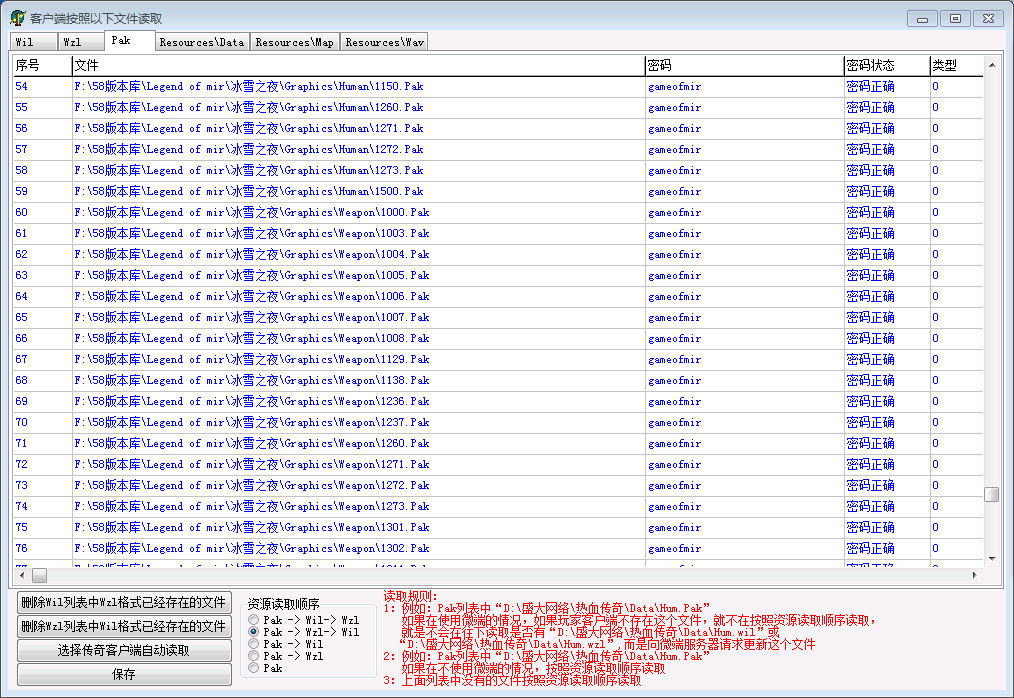This screenshot has width=1014, height=698.
Task: Select the "Pak -> Wil-> Wzl" read order
Action: (254, 620)
